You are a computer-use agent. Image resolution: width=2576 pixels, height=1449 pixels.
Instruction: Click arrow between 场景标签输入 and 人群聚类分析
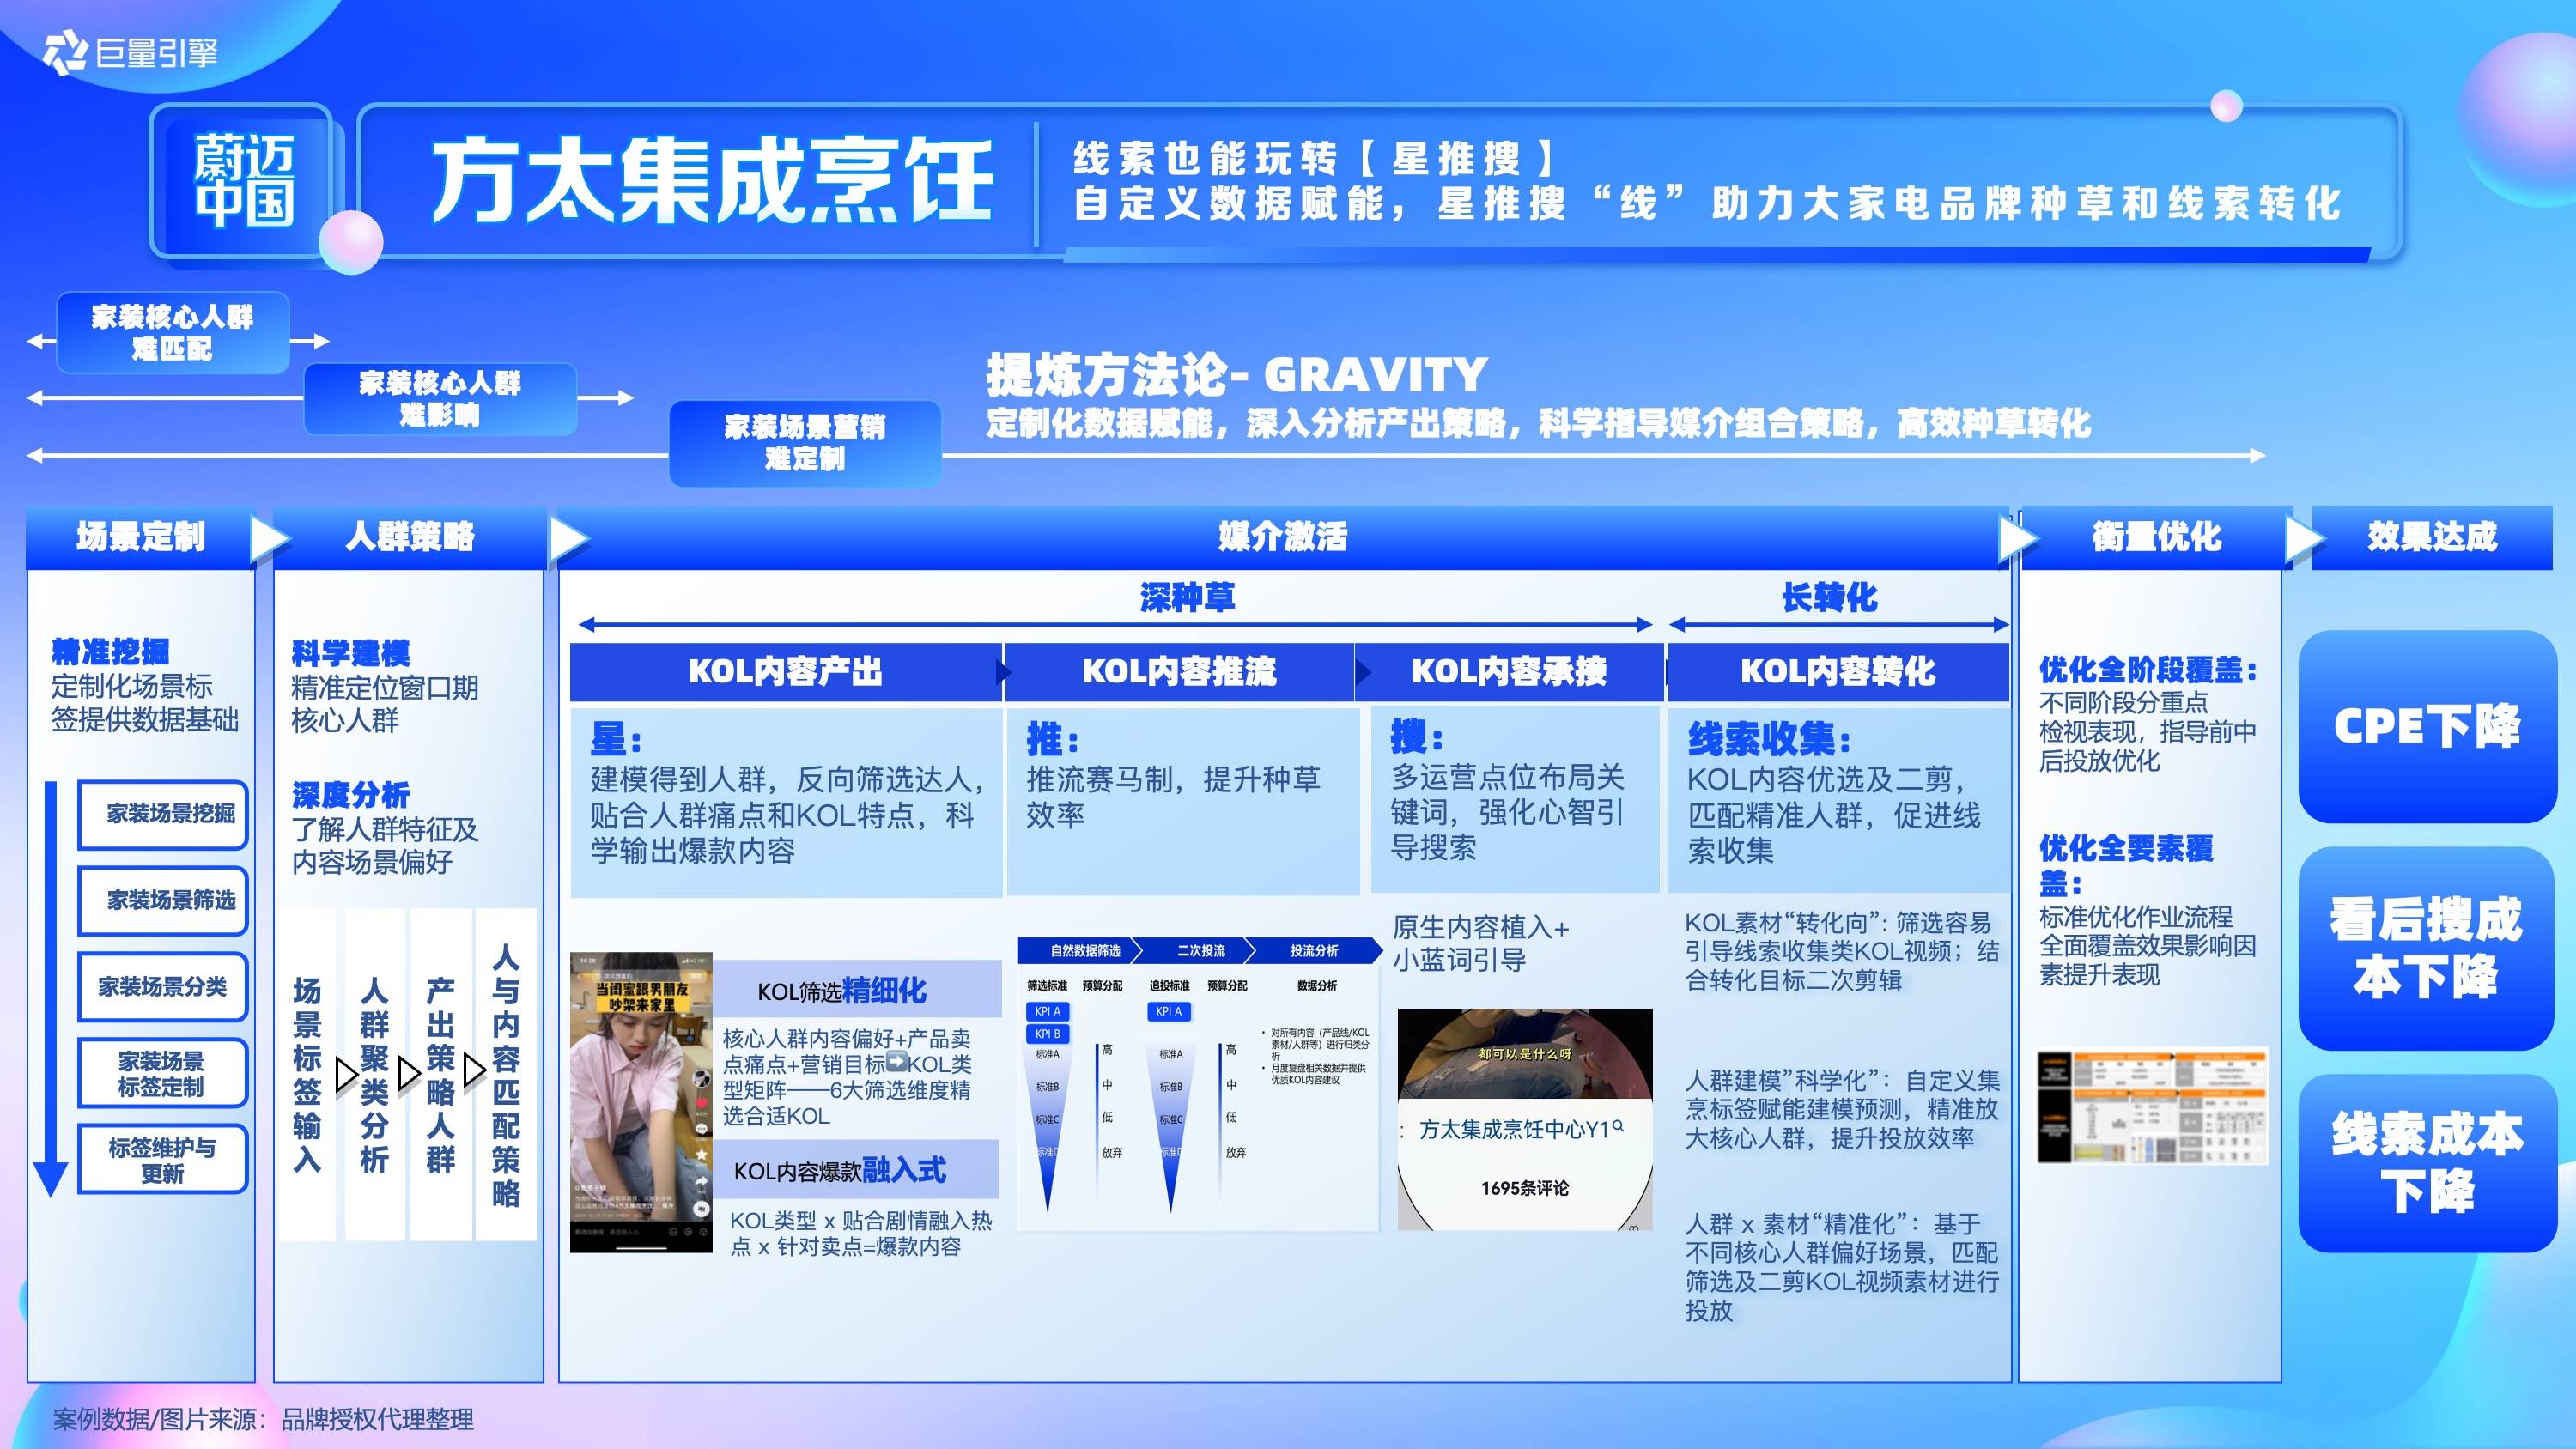coord(346,1074)
